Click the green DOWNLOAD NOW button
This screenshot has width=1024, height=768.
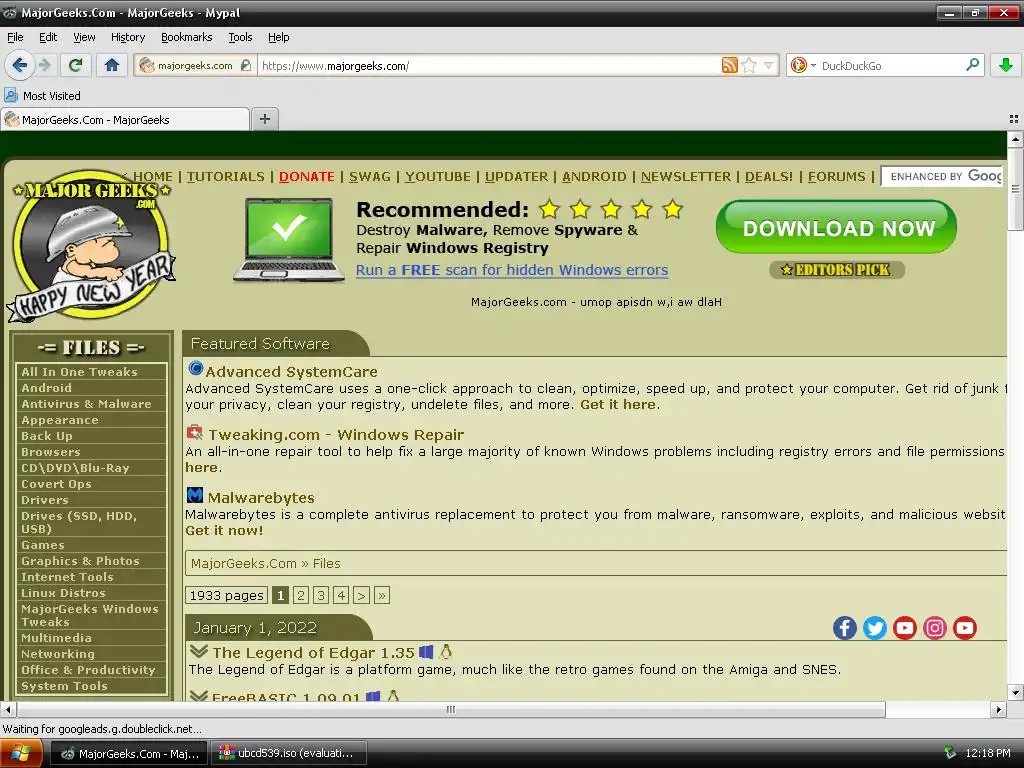(837, 227)
